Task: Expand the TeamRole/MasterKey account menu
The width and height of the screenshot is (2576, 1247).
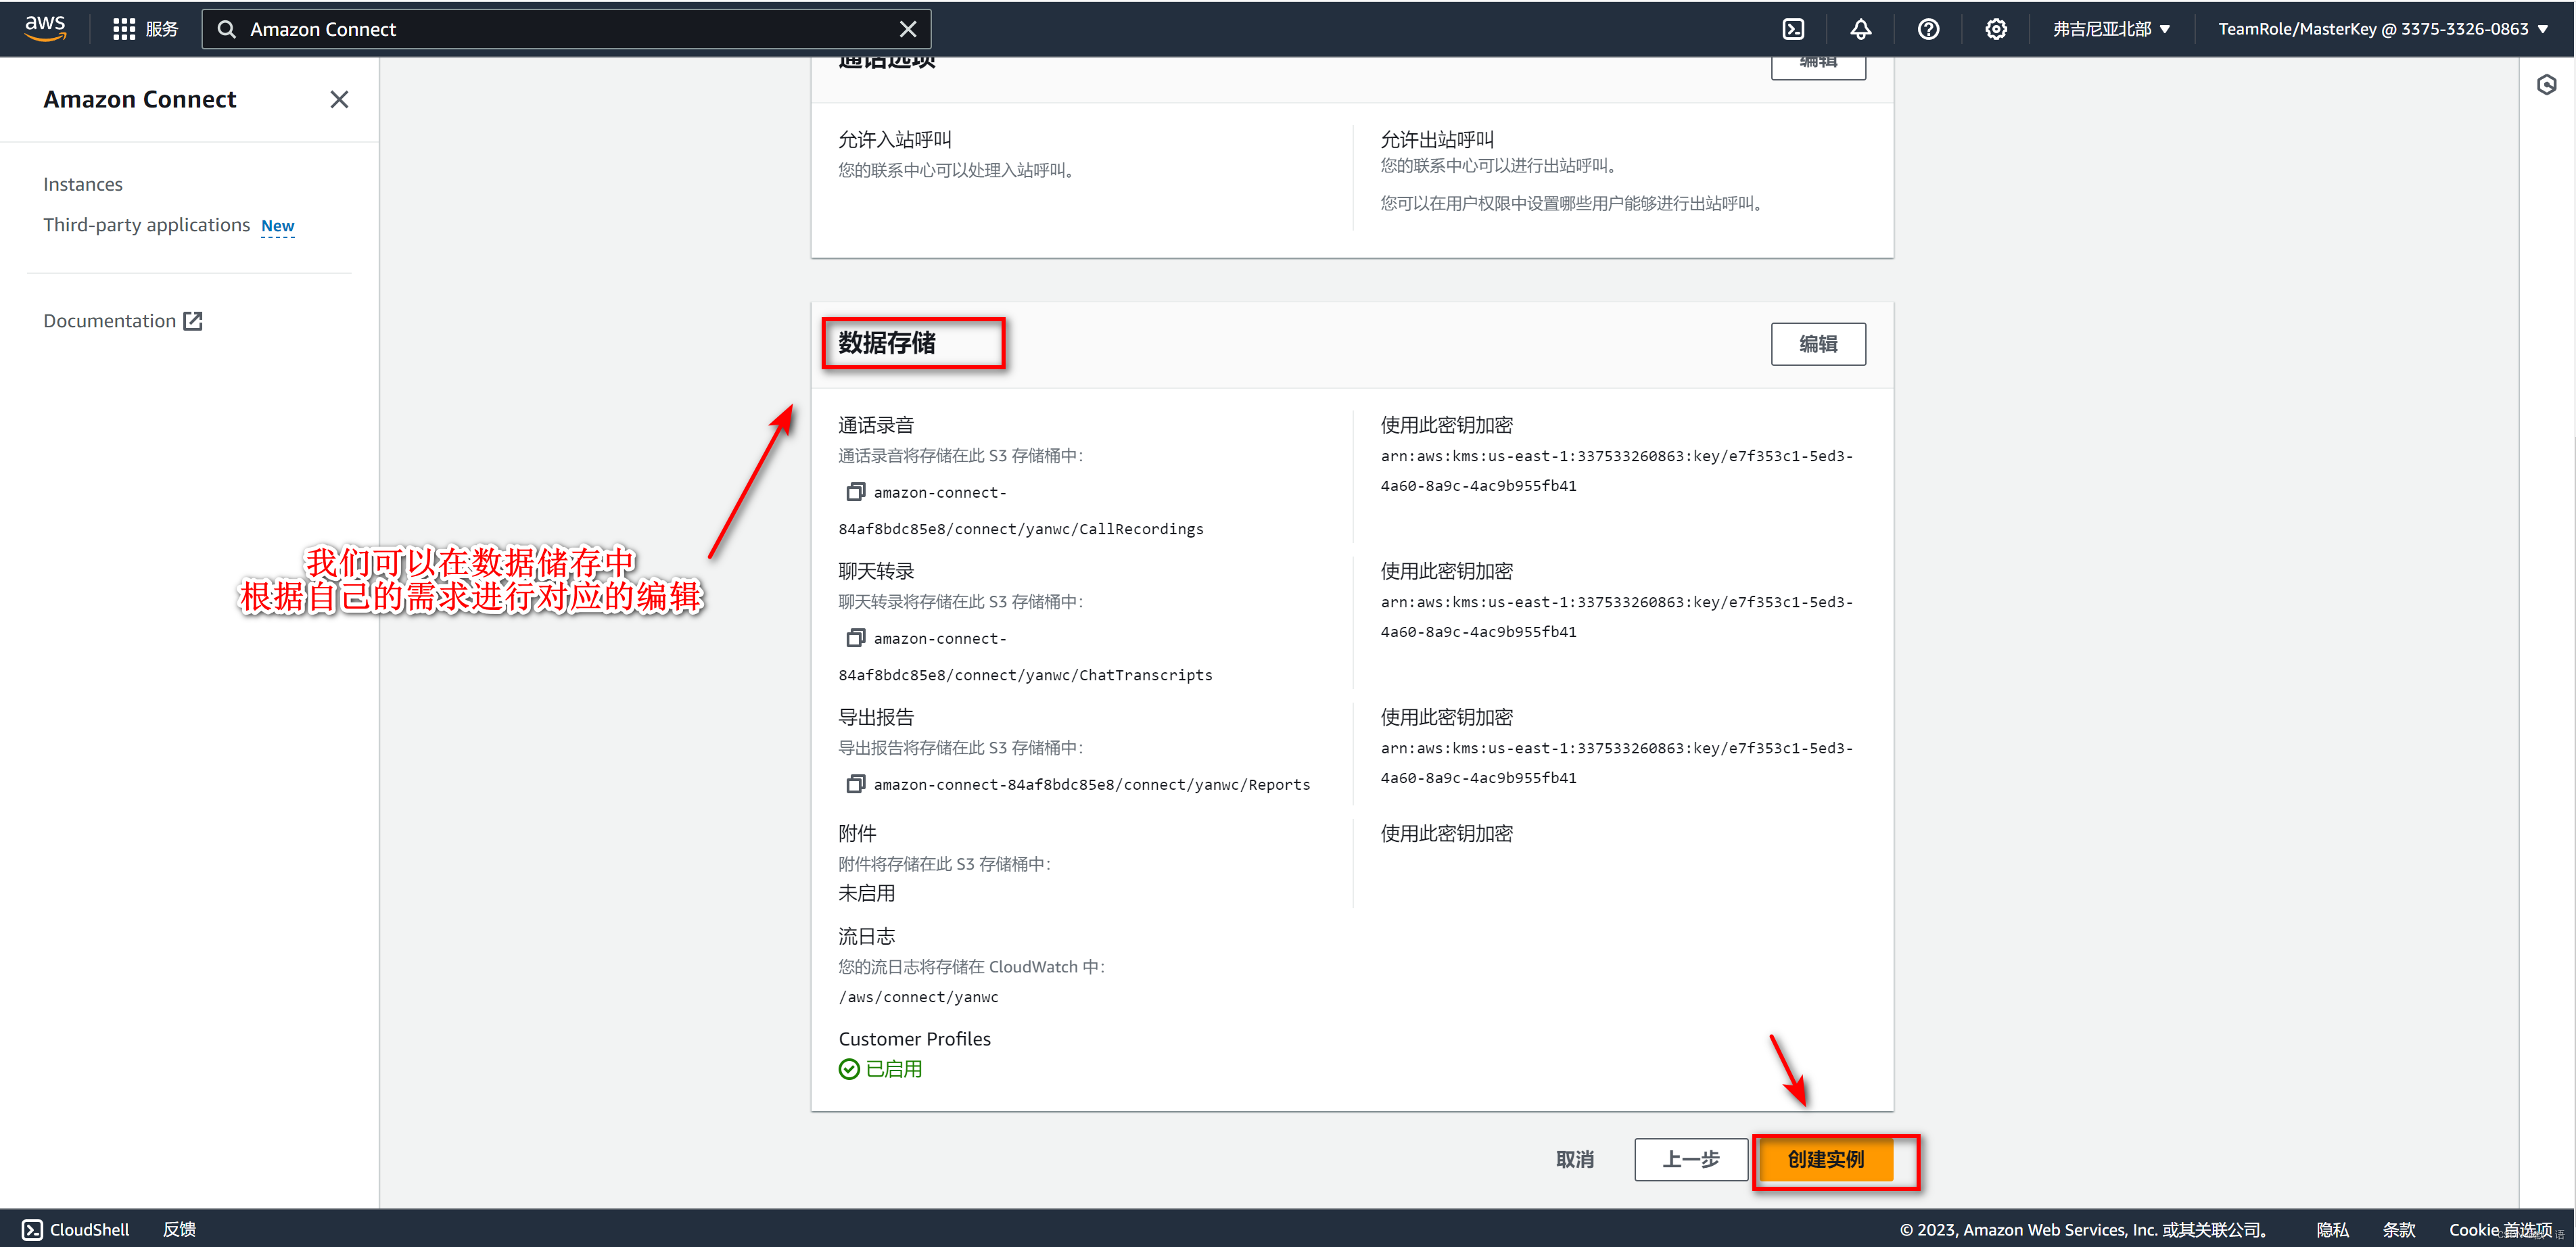Action: click(x=2383, y=29)
